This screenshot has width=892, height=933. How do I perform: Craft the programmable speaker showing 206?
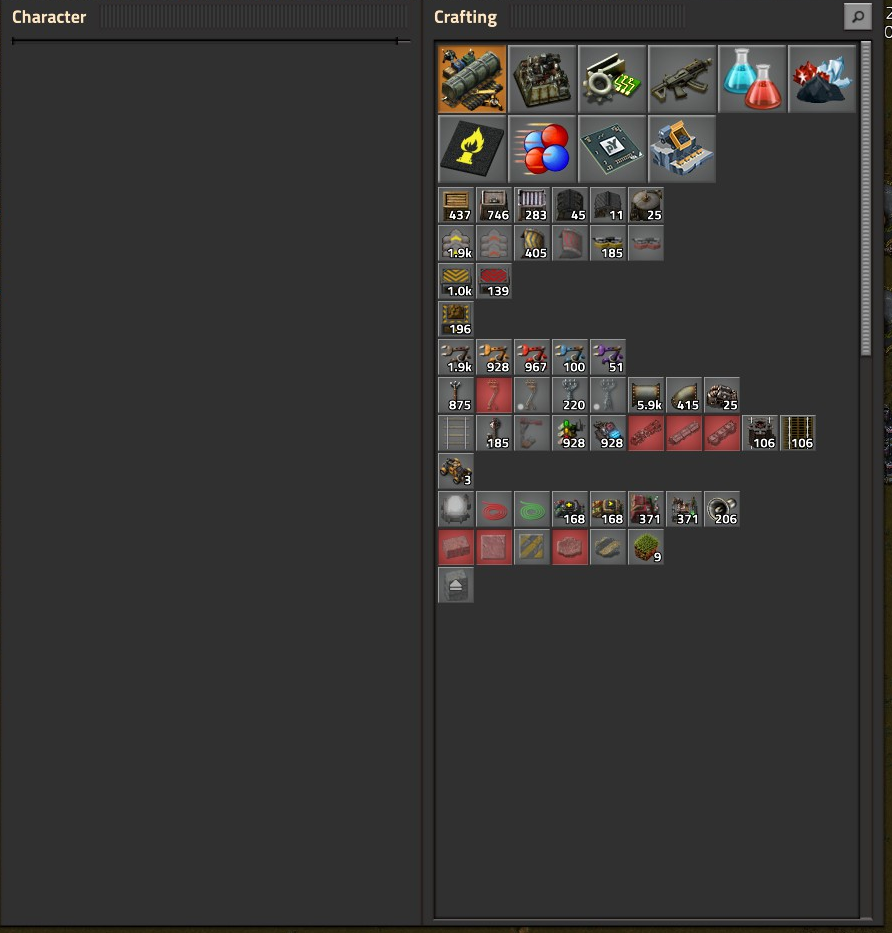(722, 509)
